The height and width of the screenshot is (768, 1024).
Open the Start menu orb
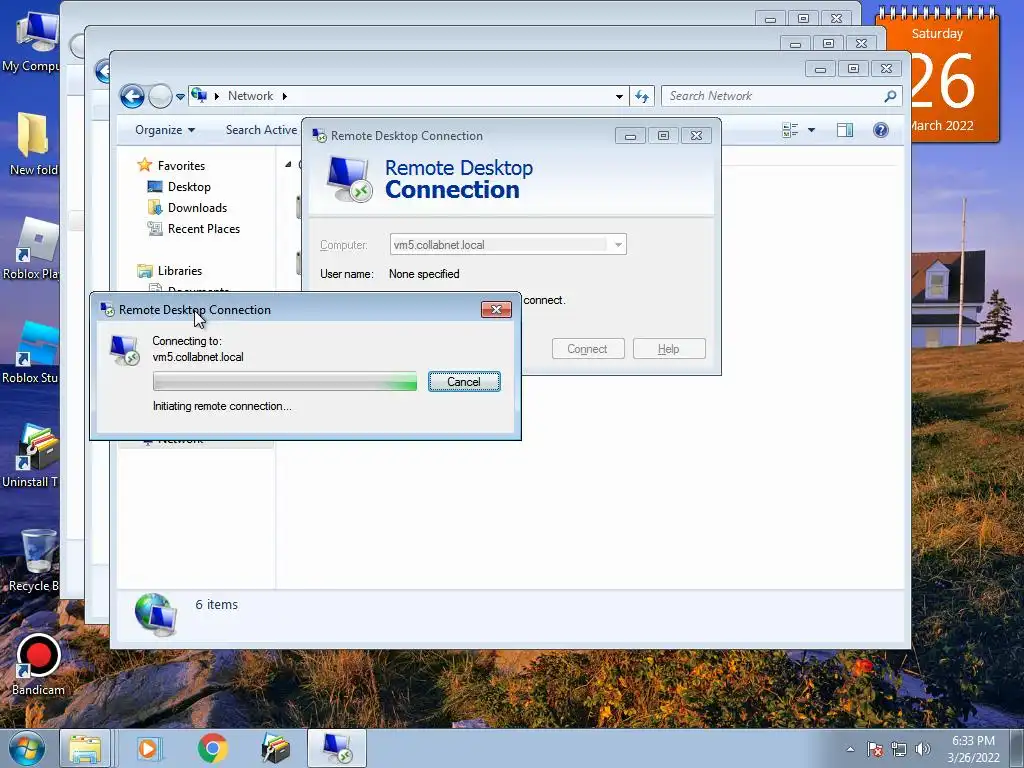coord(26,748)
